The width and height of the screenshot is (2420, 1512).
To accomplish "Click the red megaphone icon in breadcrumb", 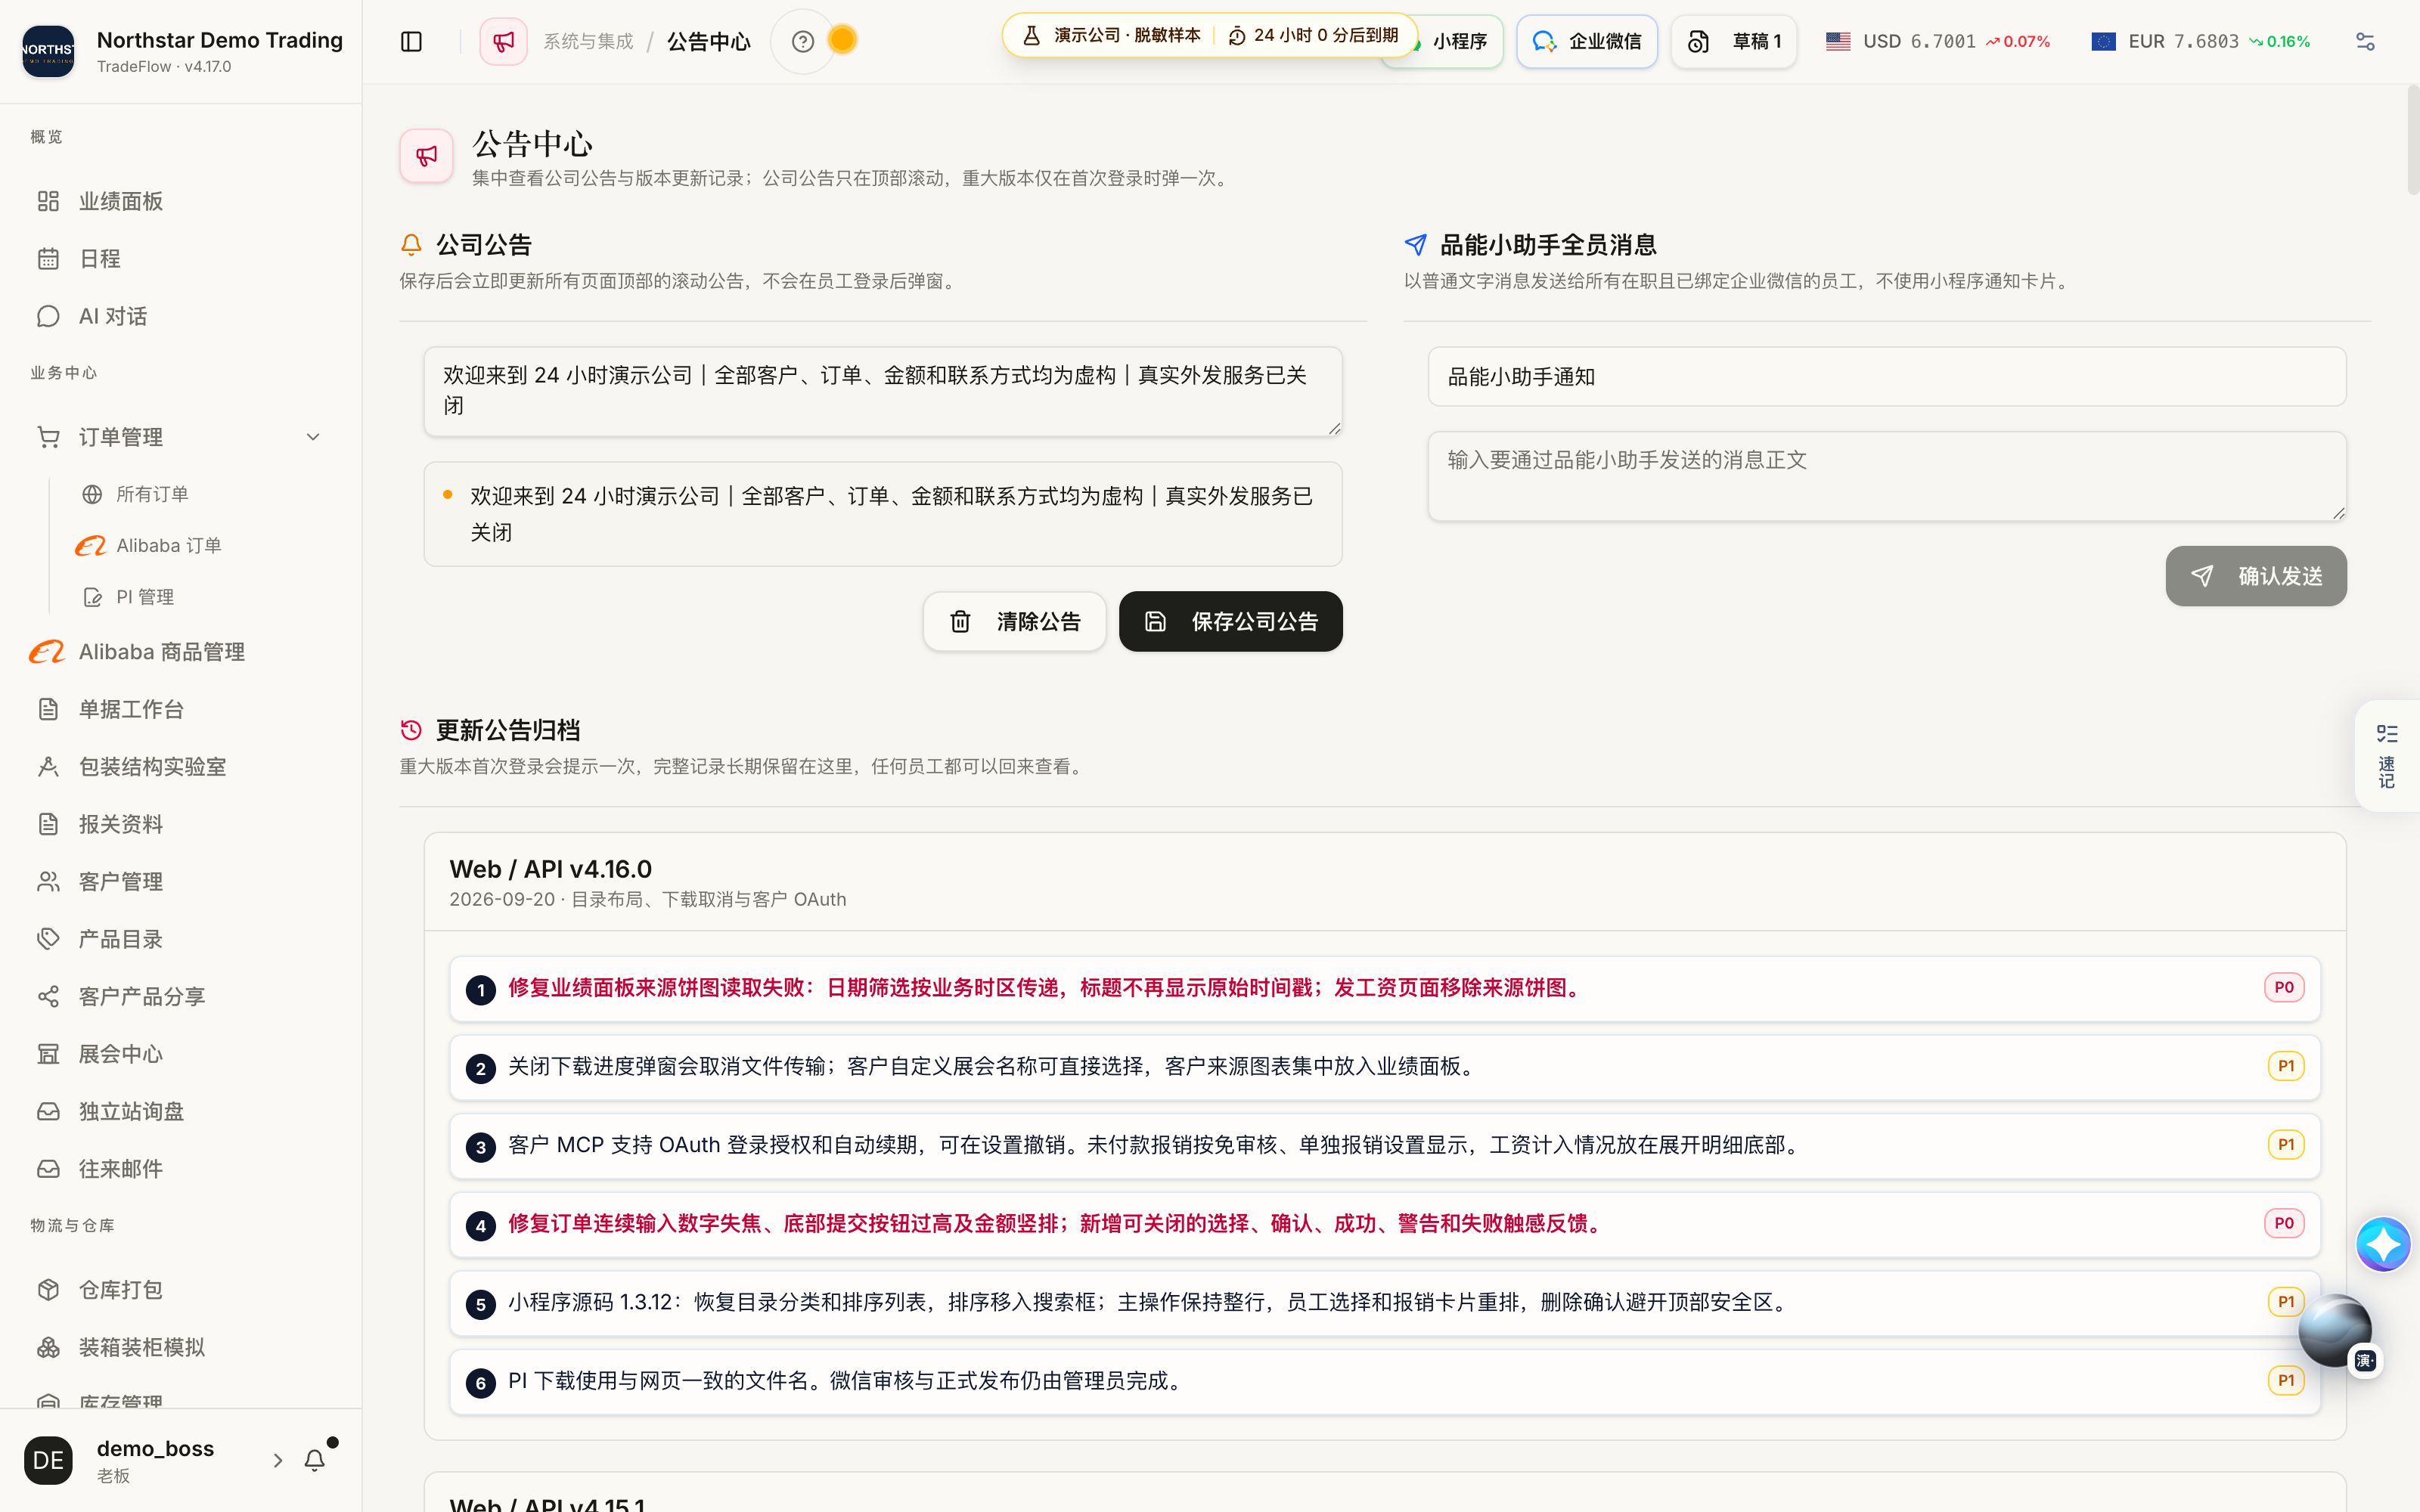I will tap(503, 41).
